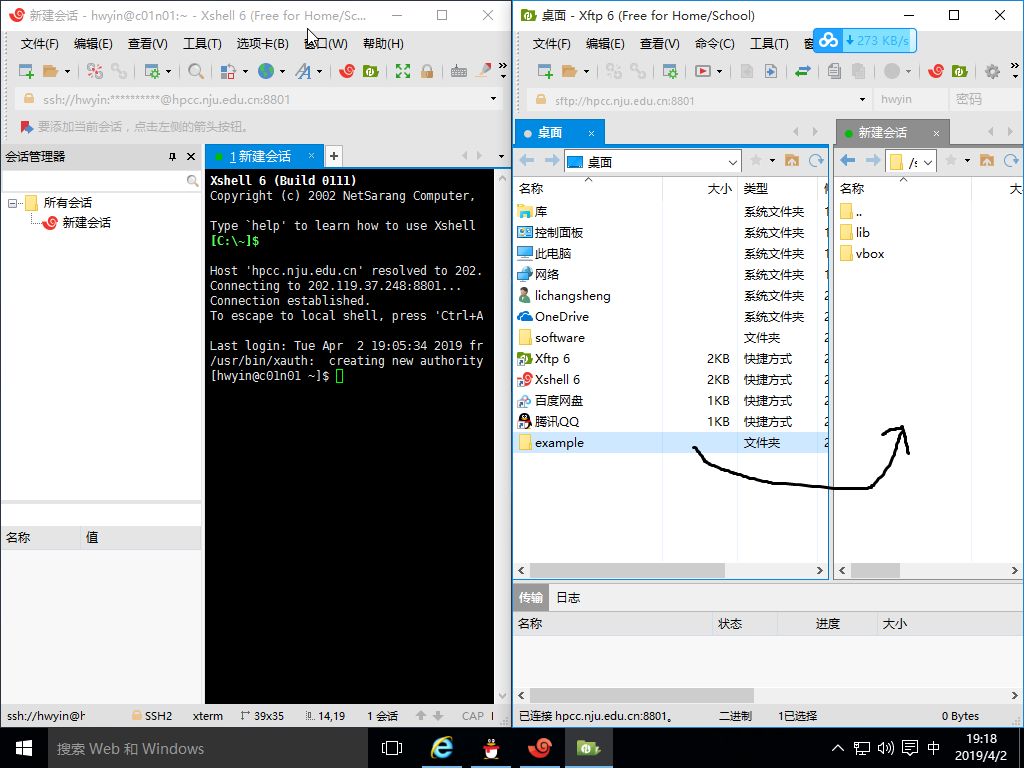Open session properties gear icon in Xshell

pos(152,71)
